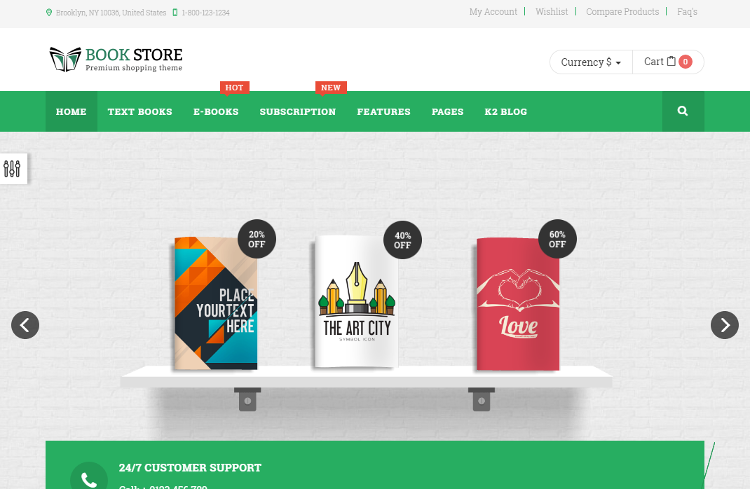Screen dimensions: 750x489
Task: Open the E-Books menu
Action: [x=216, y=111]
